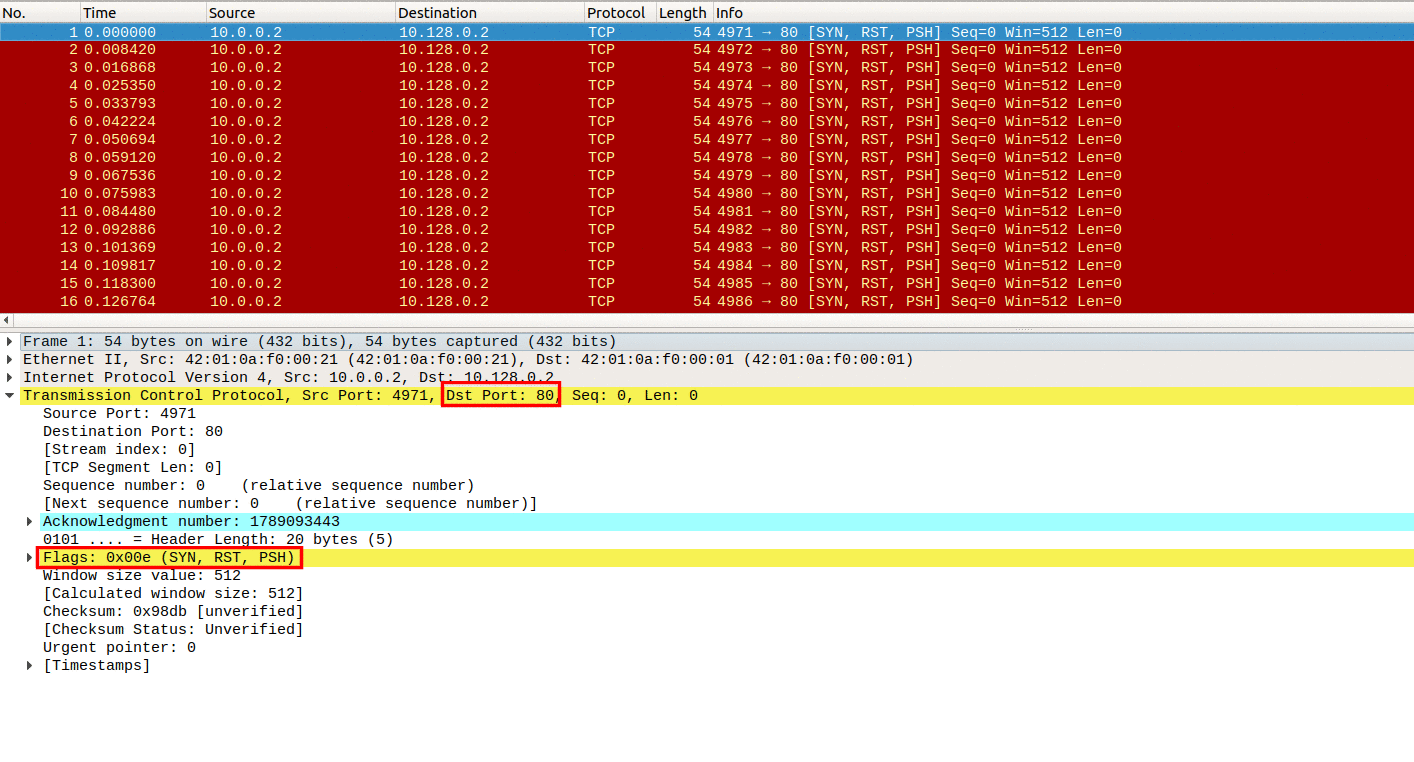The width and height of the screenshot is (1414, 762).
Task: Select the Source Port: 4971 field
Action: [x=119, y=414]
